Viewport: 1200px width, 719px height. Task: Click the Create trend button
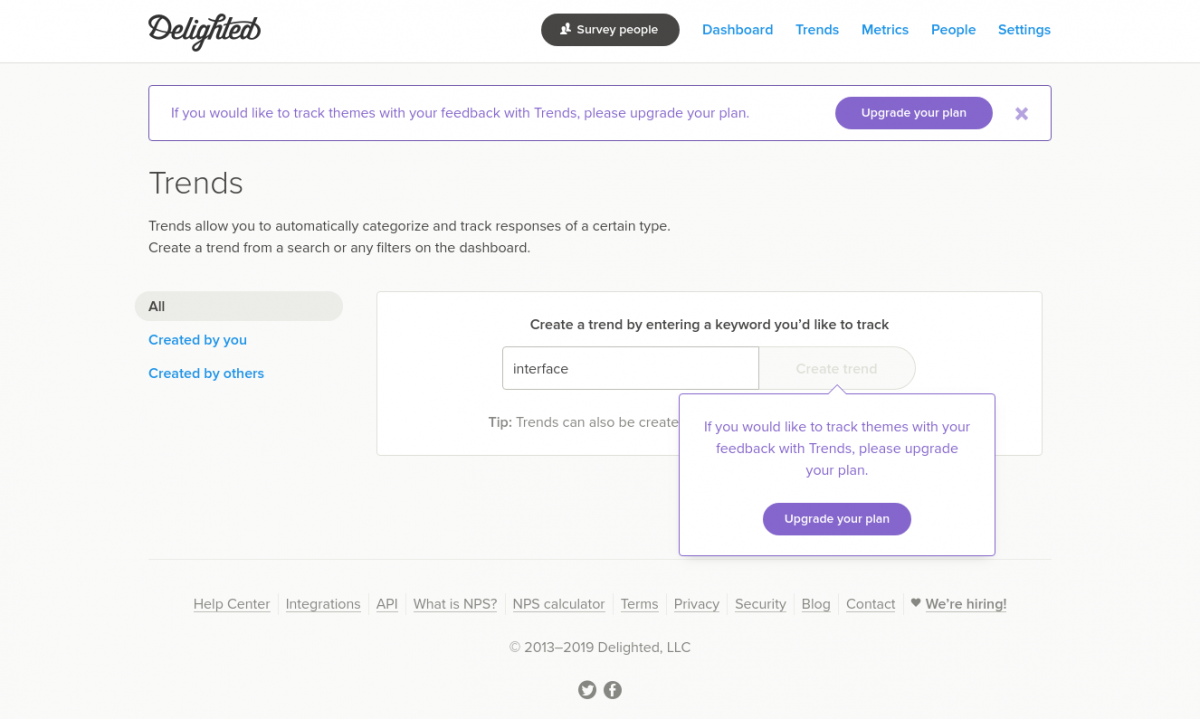(x=837, y=368)
